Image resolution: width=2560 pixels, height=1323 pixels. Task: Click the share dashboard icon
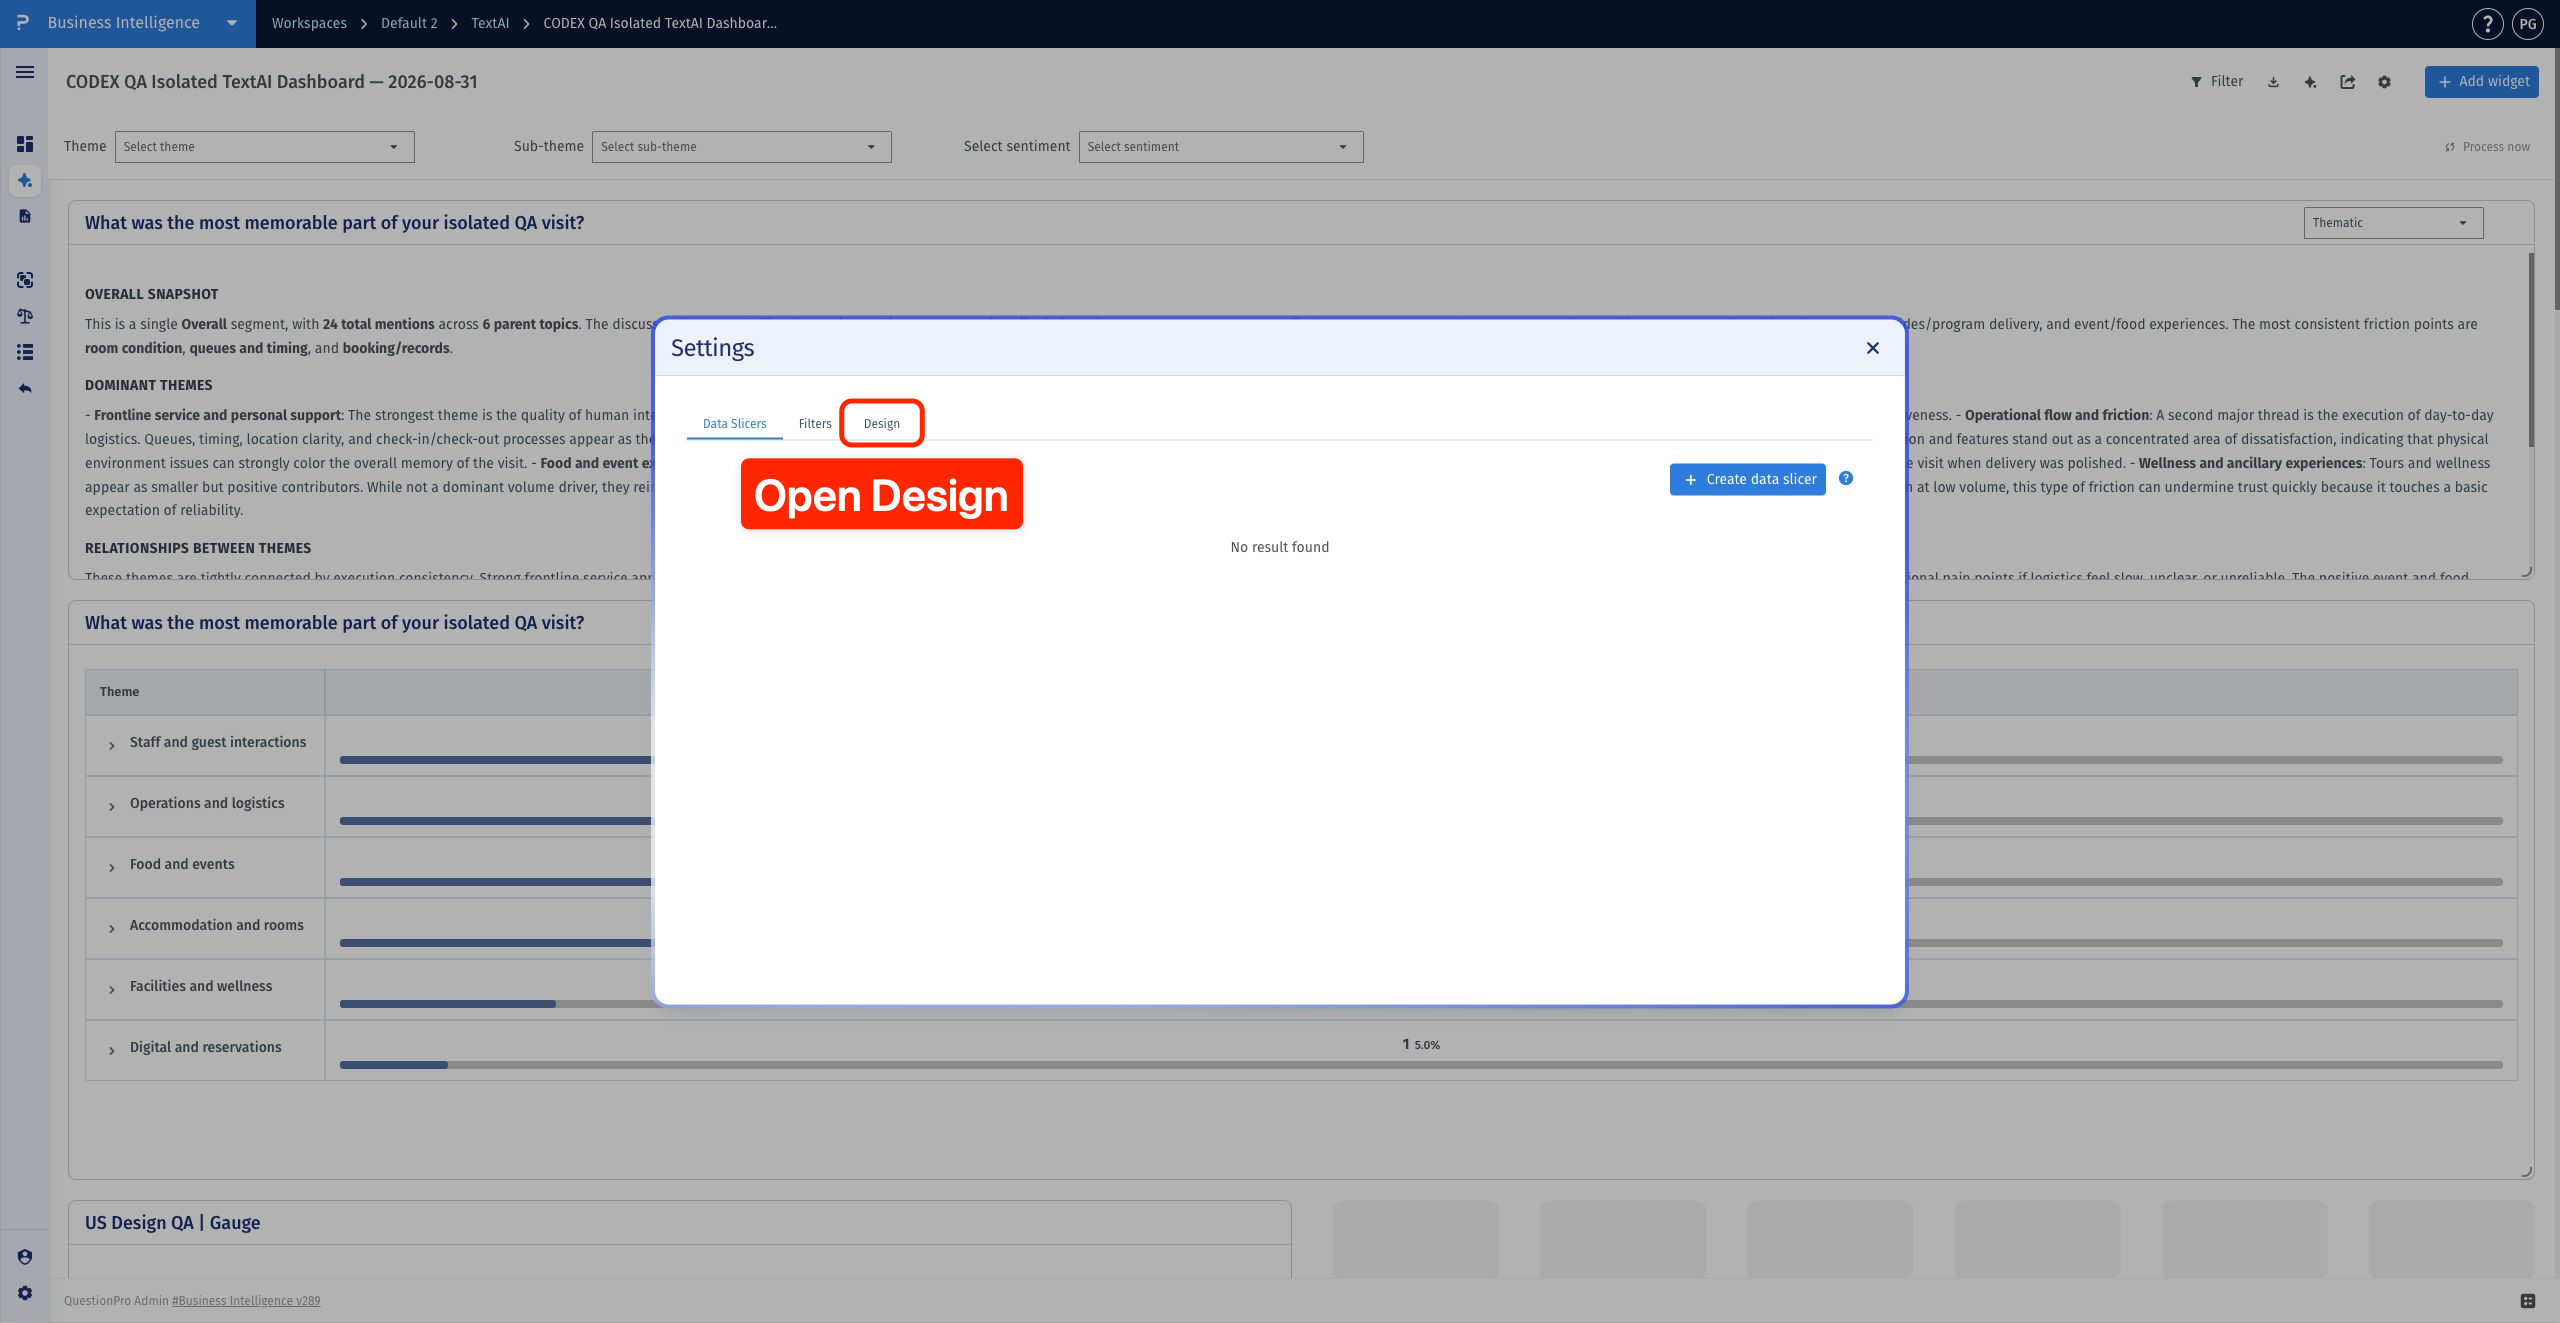pyautogui.click(x=2347, y=82)
